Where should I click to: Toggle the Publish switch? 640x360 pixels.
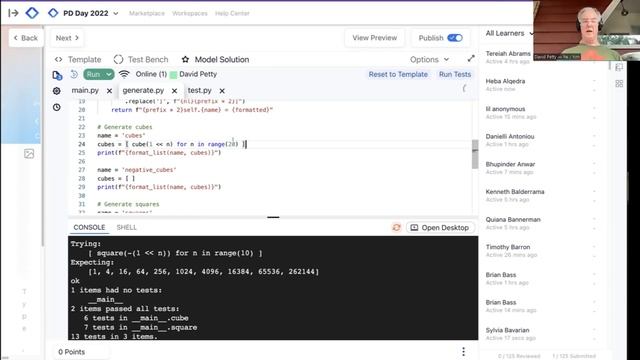tap(455, 38)
